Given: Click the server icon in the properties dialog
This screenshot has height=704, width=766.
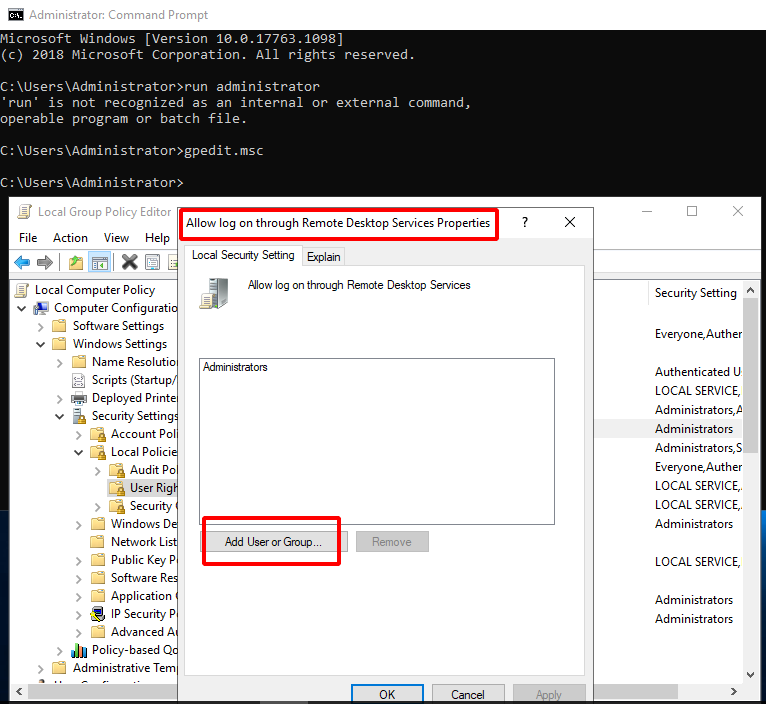Looking at the screenshot, I should (x=214, y=293).
